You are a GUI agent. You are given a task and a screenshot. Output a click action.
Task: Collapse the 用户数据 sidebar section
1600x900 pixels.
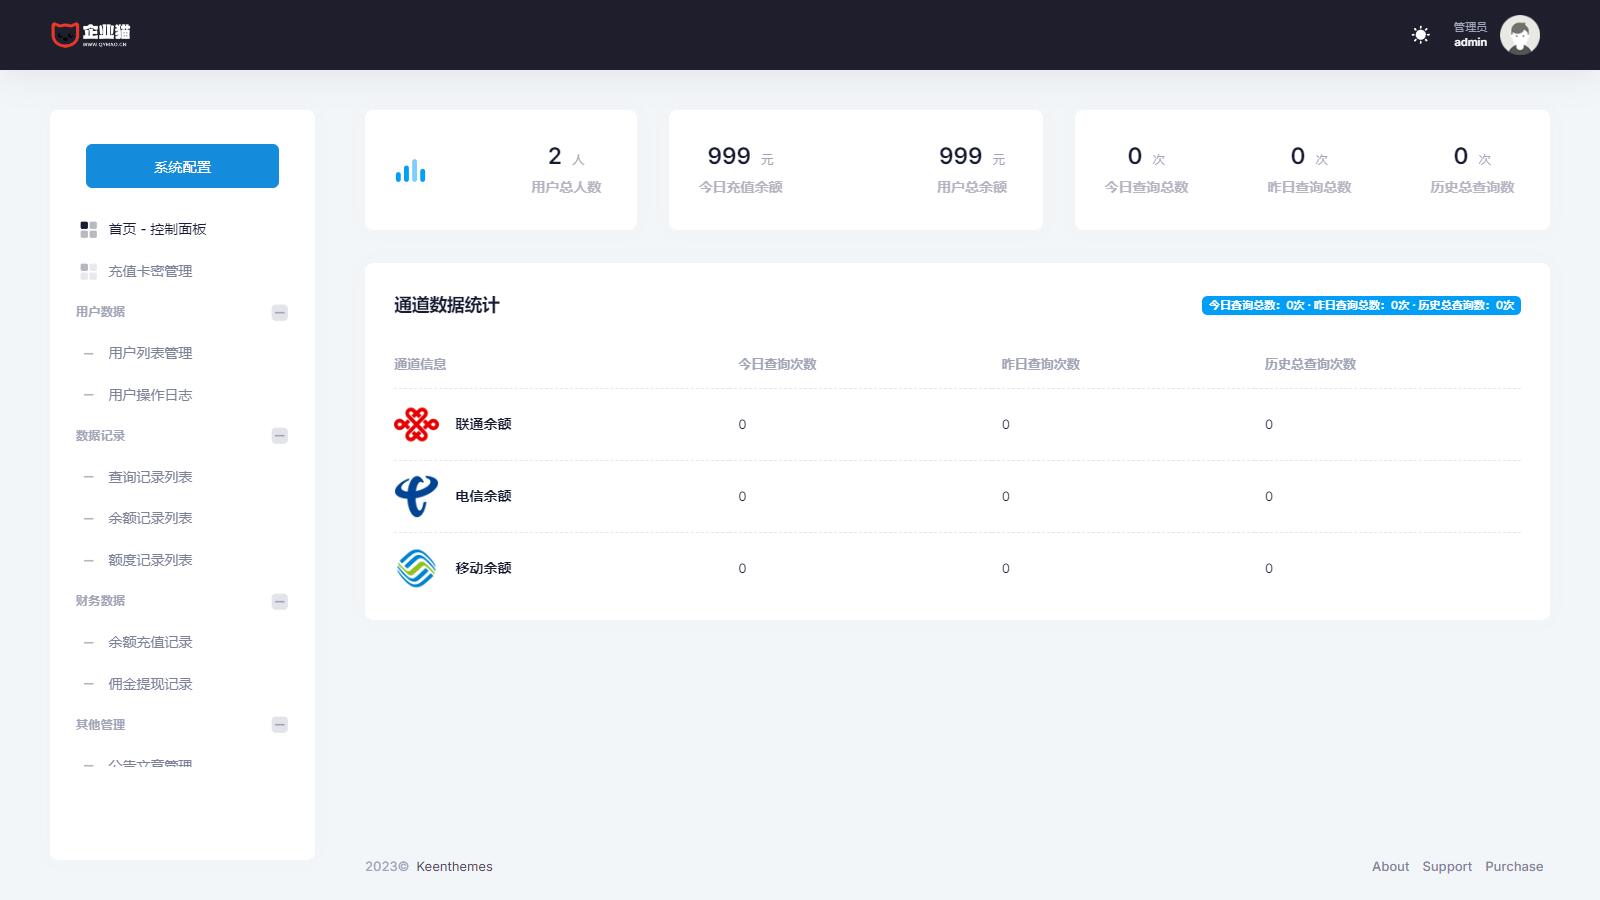point(280,313)
